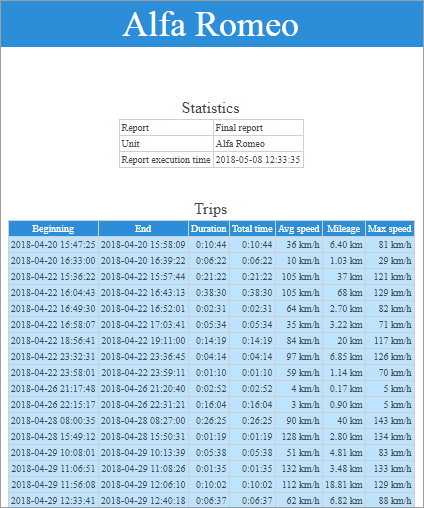Select duration 0:38:30 in Duration column
The image size is (424, 508).
click(209, 293)
